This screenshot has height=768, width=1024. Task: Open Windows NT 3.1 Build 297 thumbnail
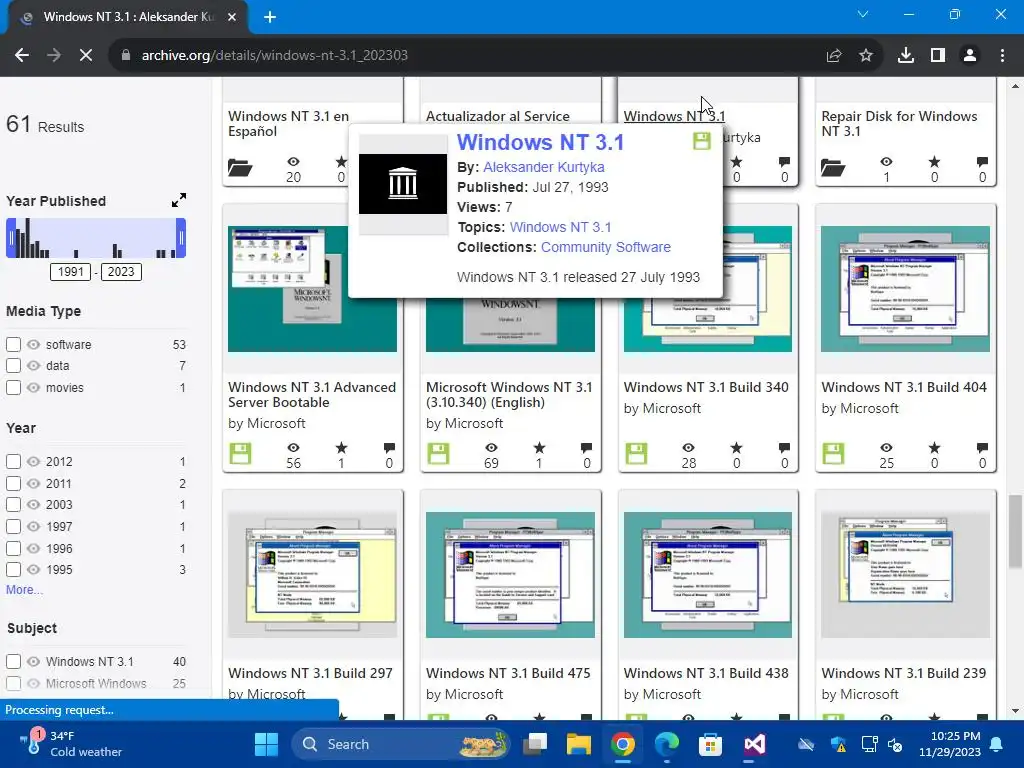click(312, 575)
